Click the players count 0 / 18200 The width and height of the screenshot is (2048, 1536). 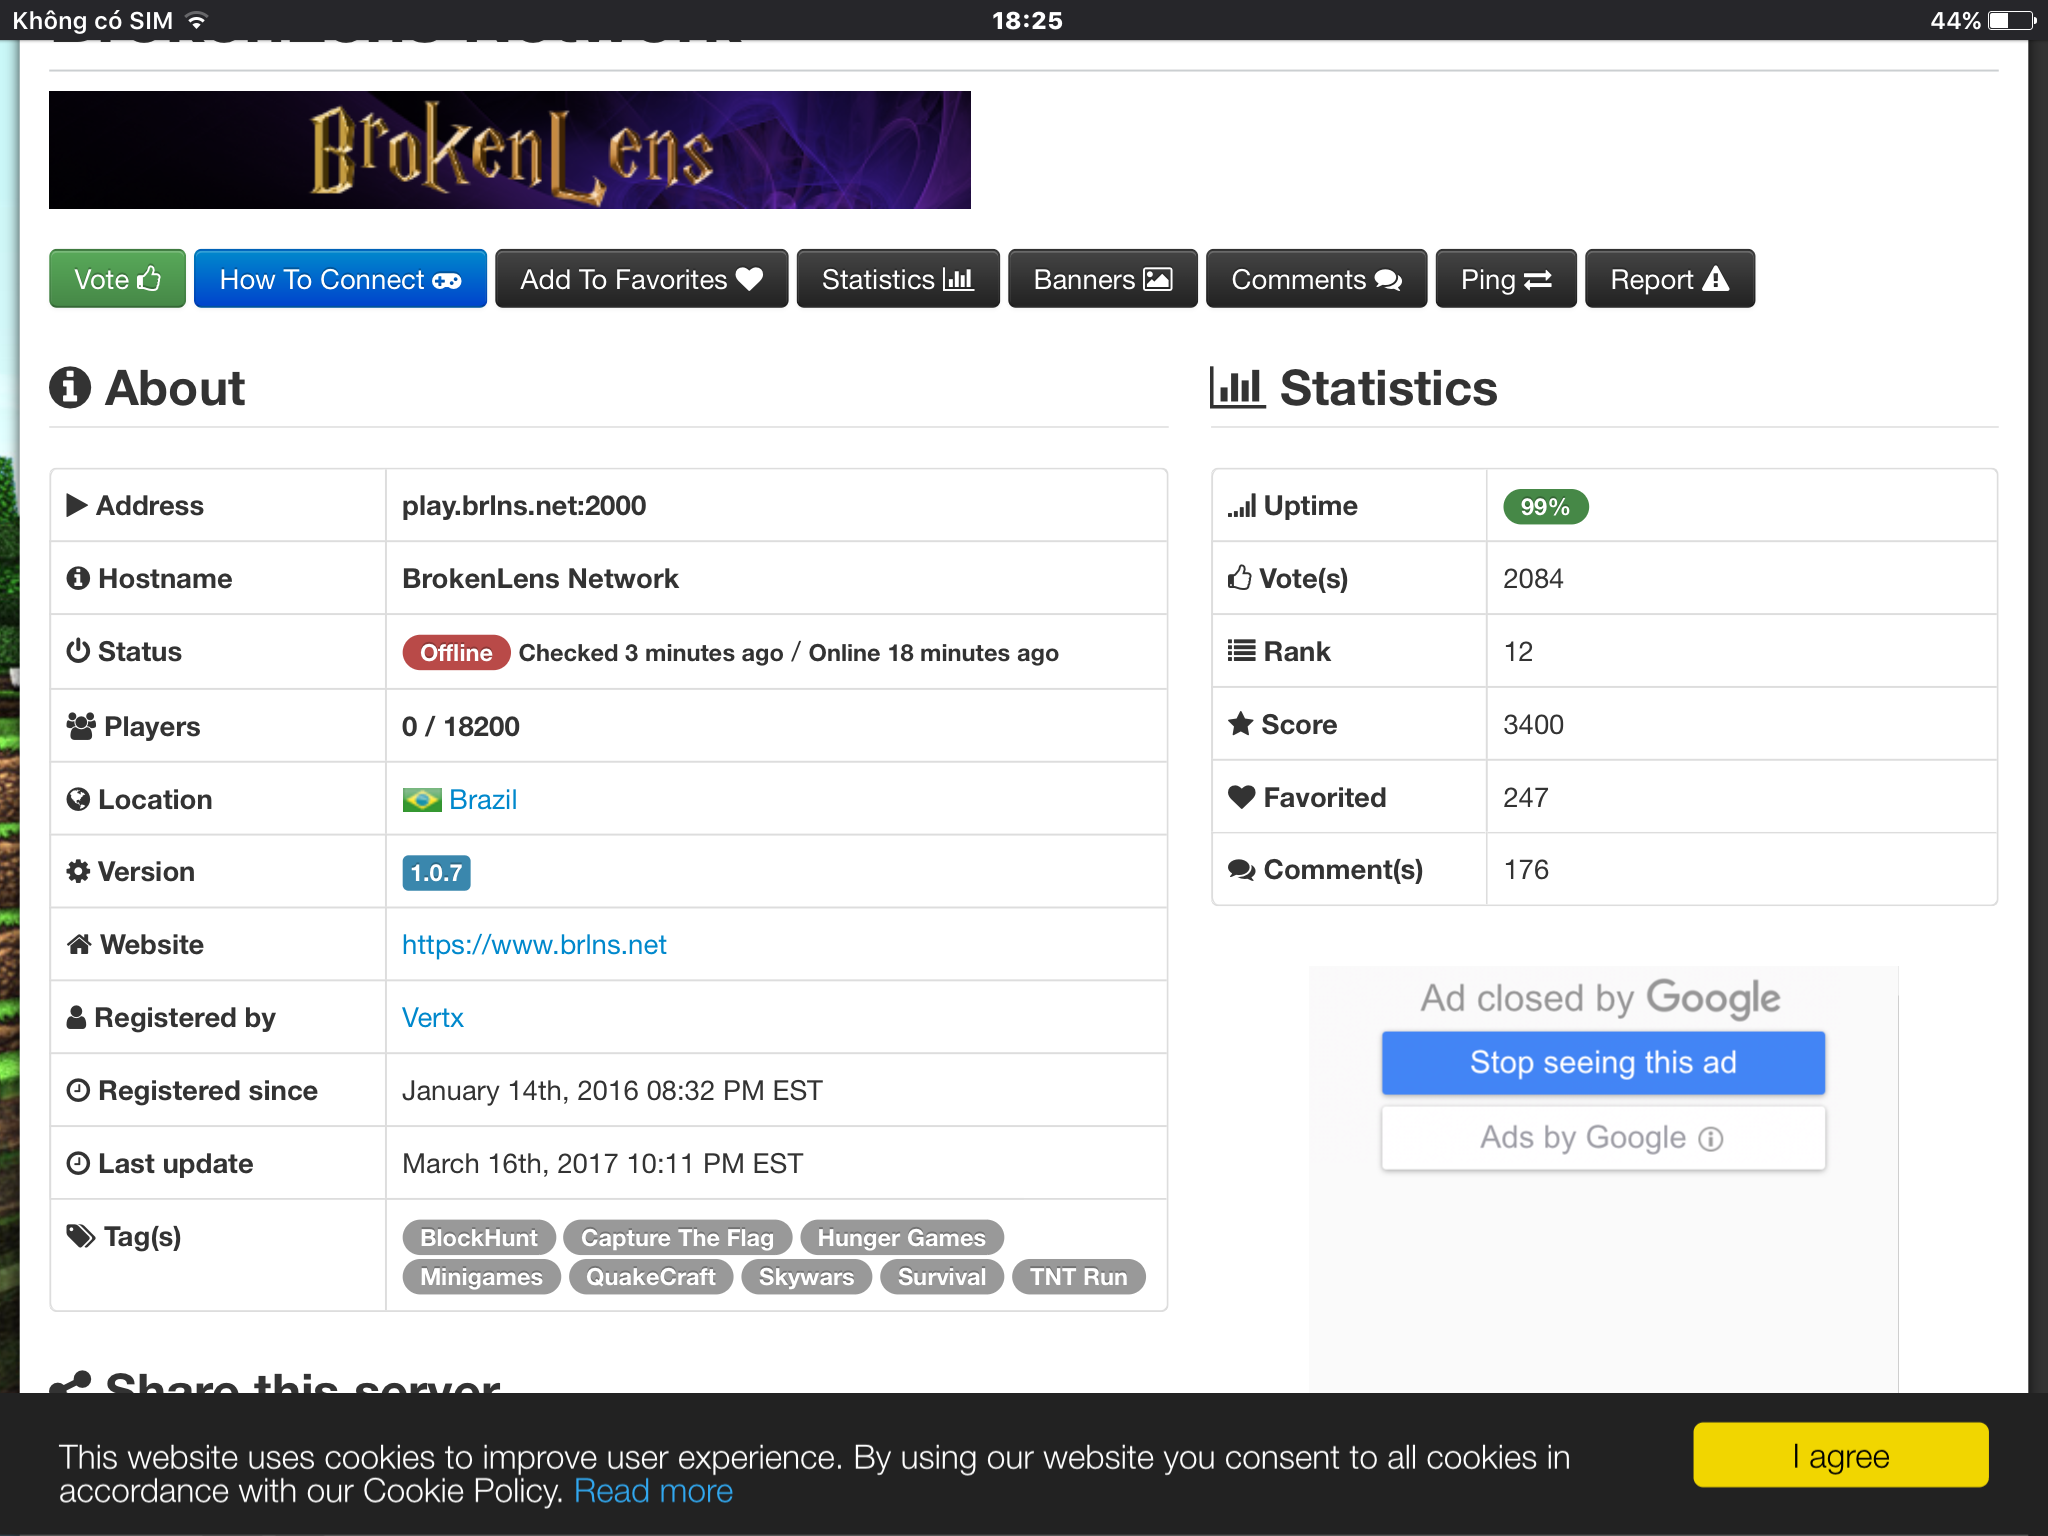460,726
